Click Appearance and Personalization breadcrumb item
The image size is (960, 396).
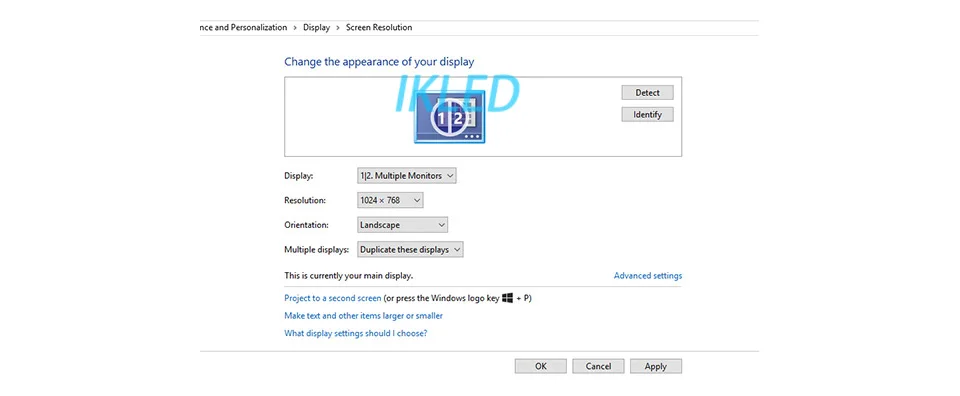click(x=244, y=28)
